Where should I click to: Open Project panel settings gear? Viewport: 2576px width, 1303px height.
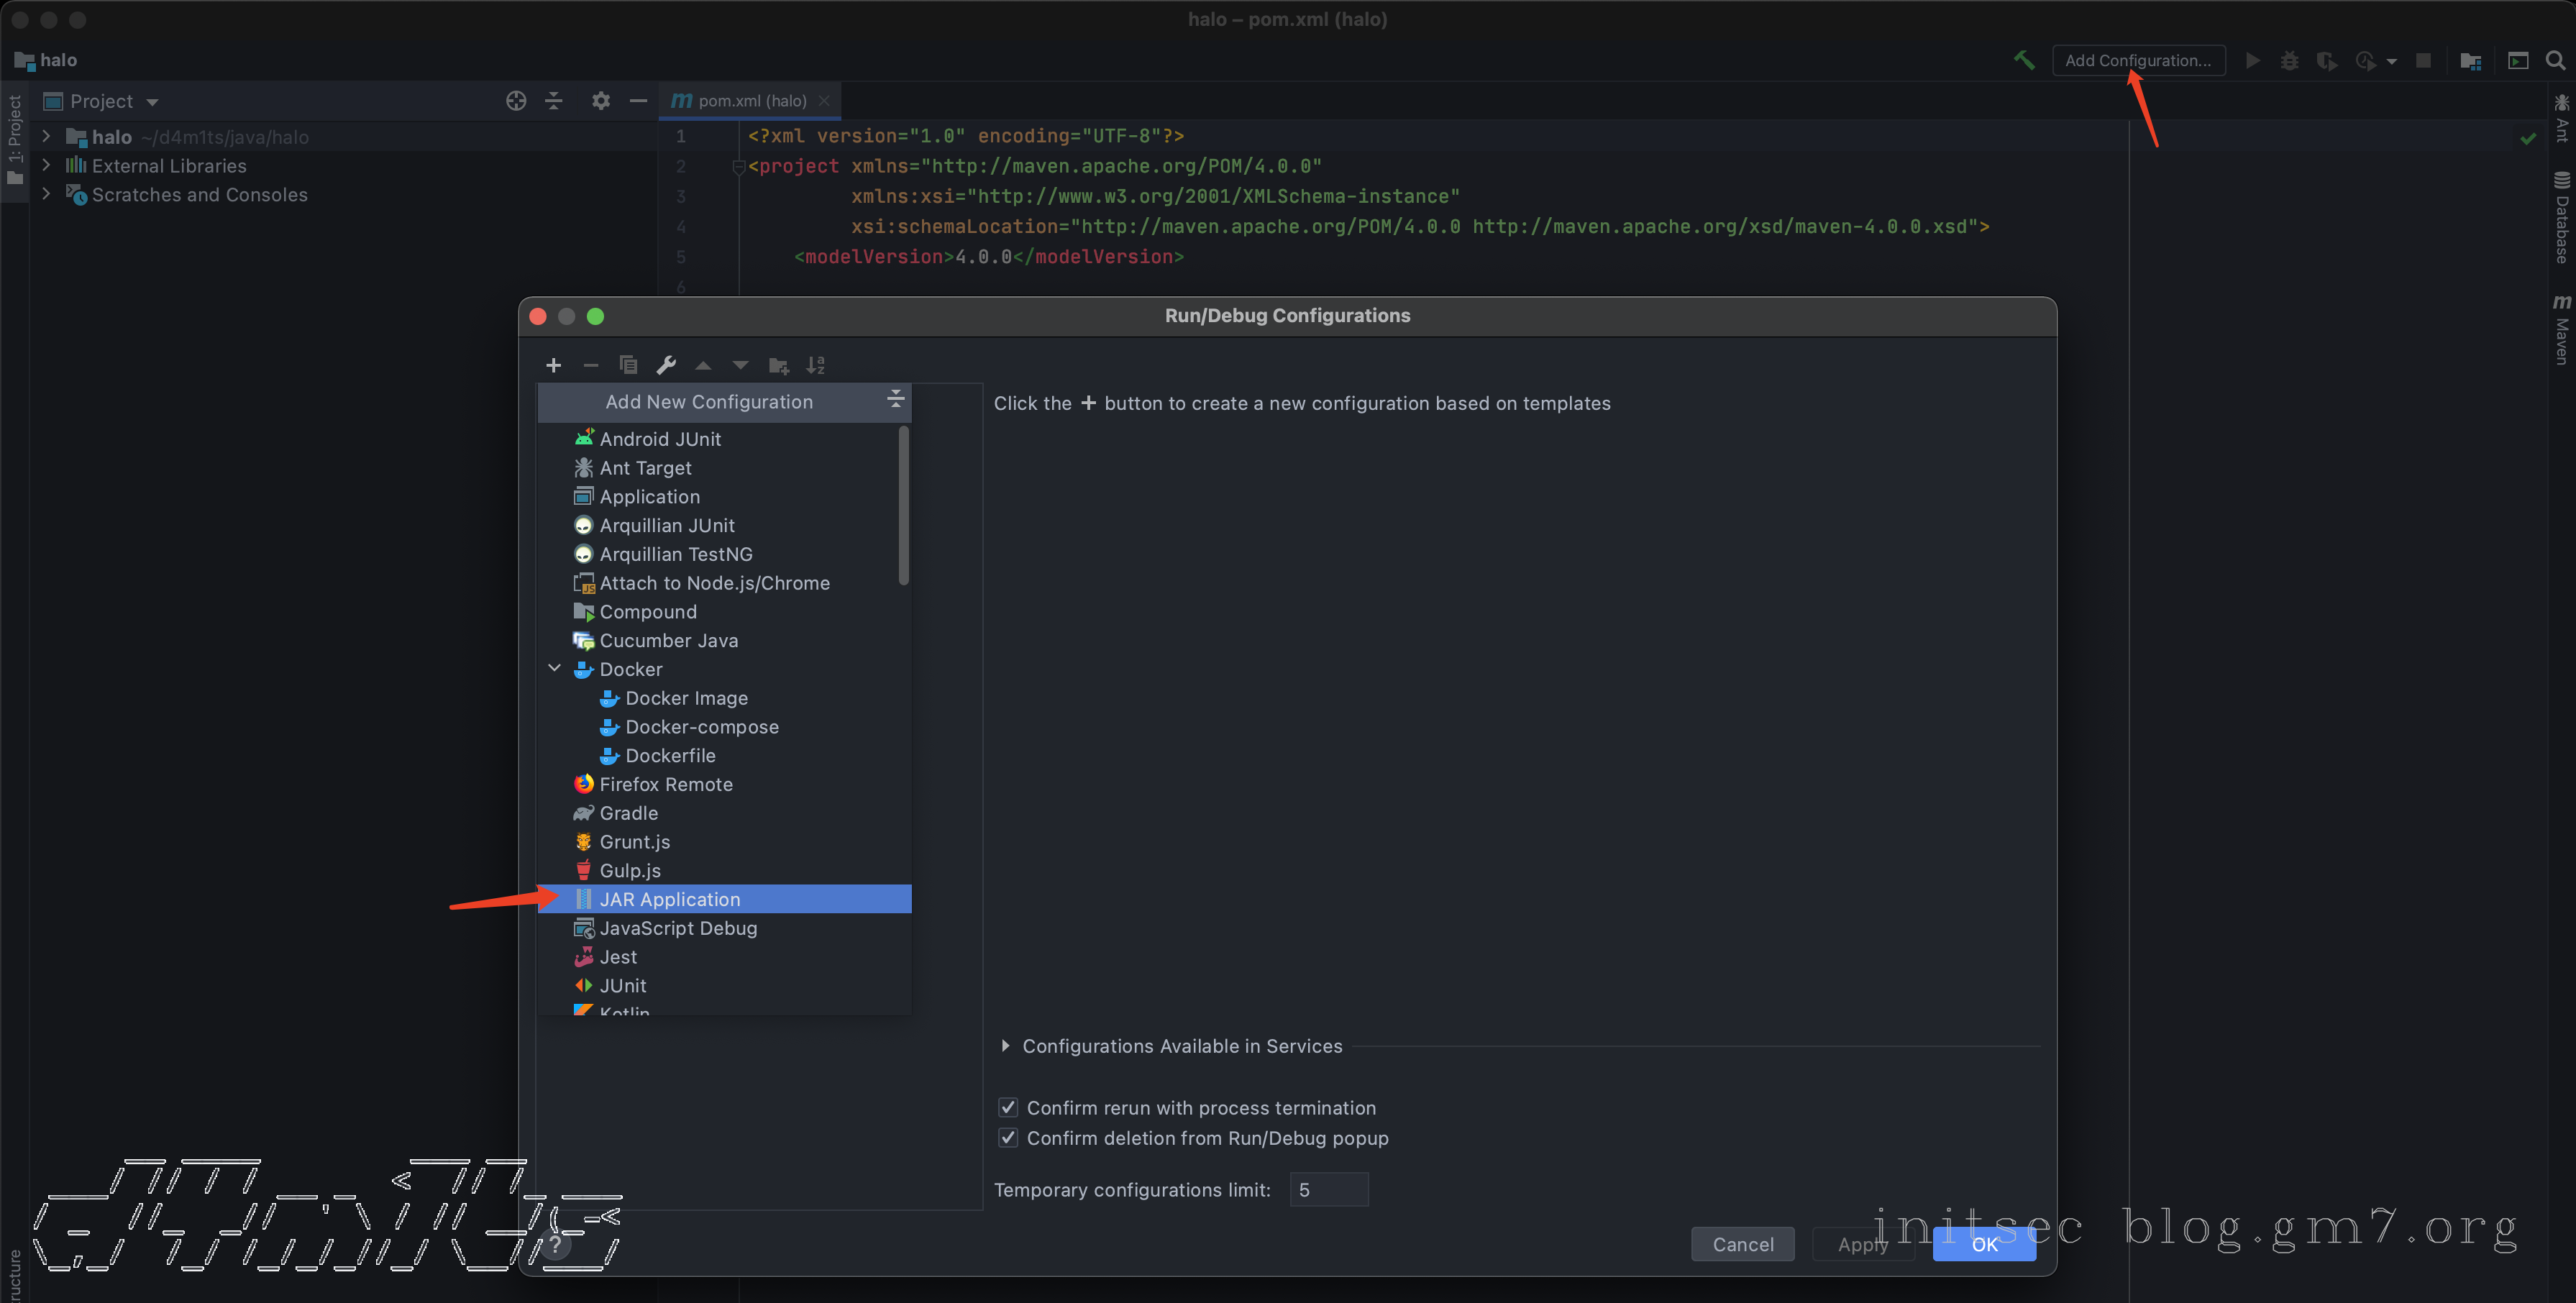click(600, 101)
